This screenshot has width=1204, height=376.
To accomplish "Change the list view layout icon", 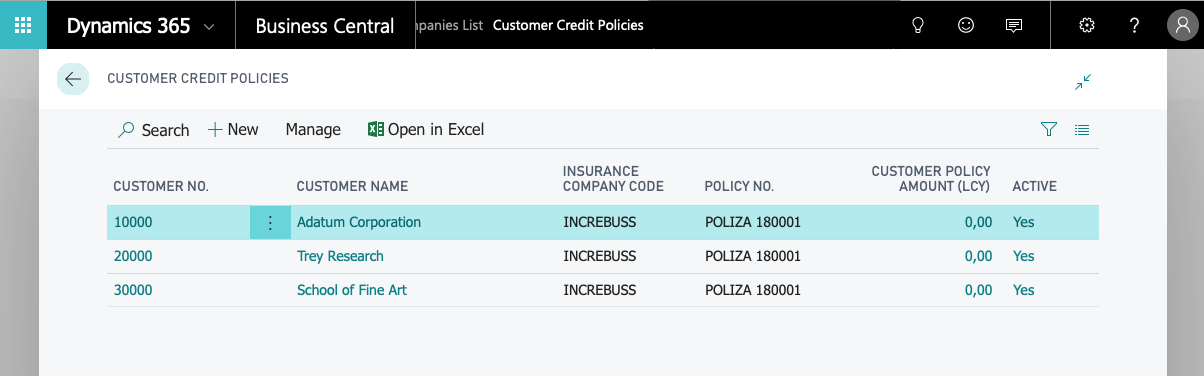I will [1082, 129].
